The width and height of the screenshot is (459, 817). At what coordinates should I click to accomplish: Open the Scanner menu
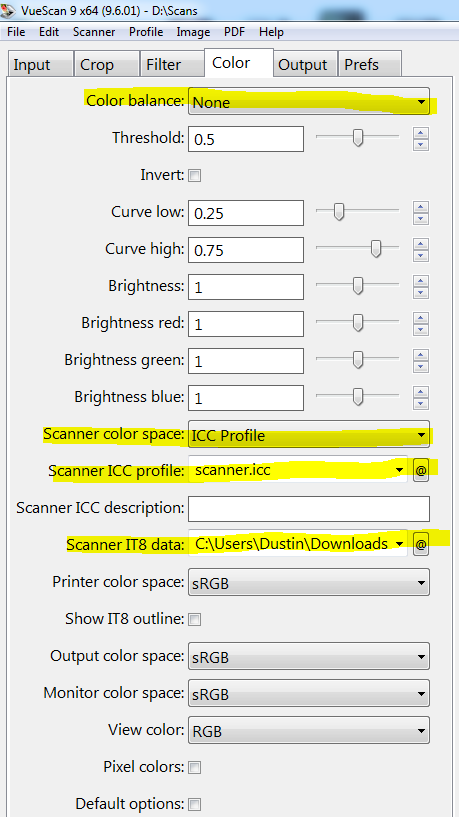tap(94, 32)
